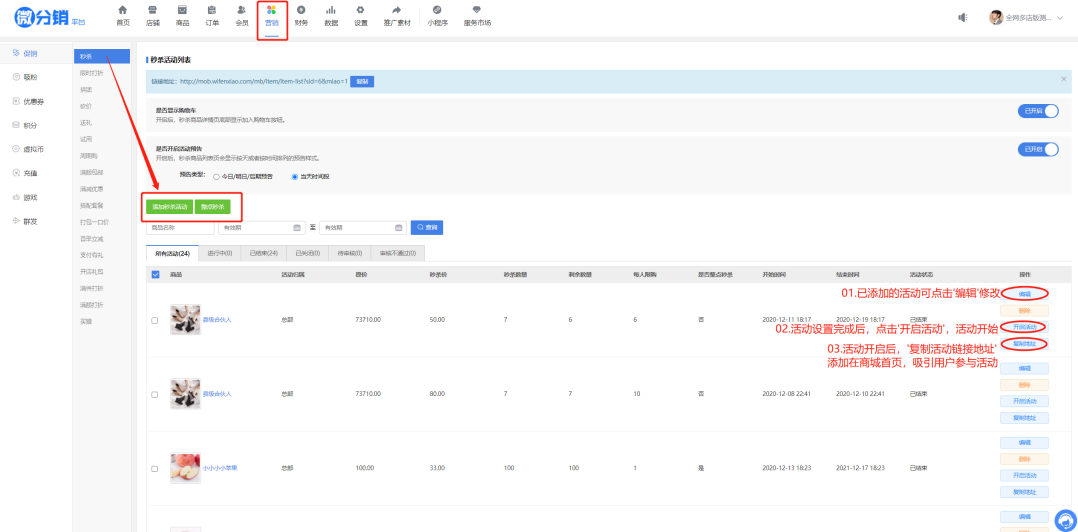
Task: Open the 订单 orders icon
Action: (x=212, y=10)
